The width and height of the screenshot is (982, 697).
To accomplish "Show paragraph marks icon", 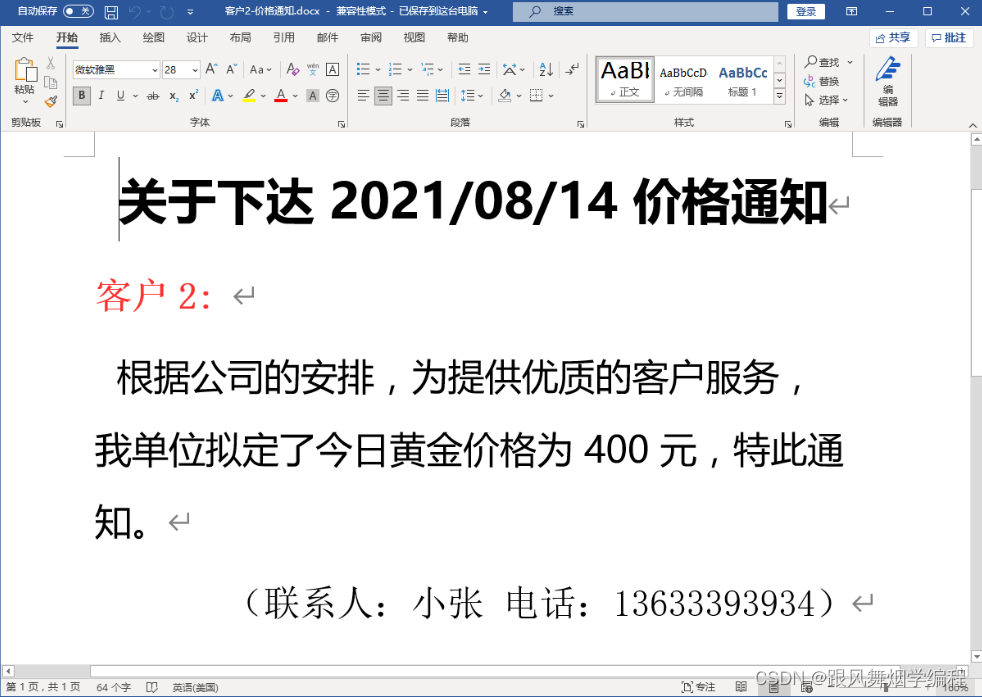I will (572, 69).
